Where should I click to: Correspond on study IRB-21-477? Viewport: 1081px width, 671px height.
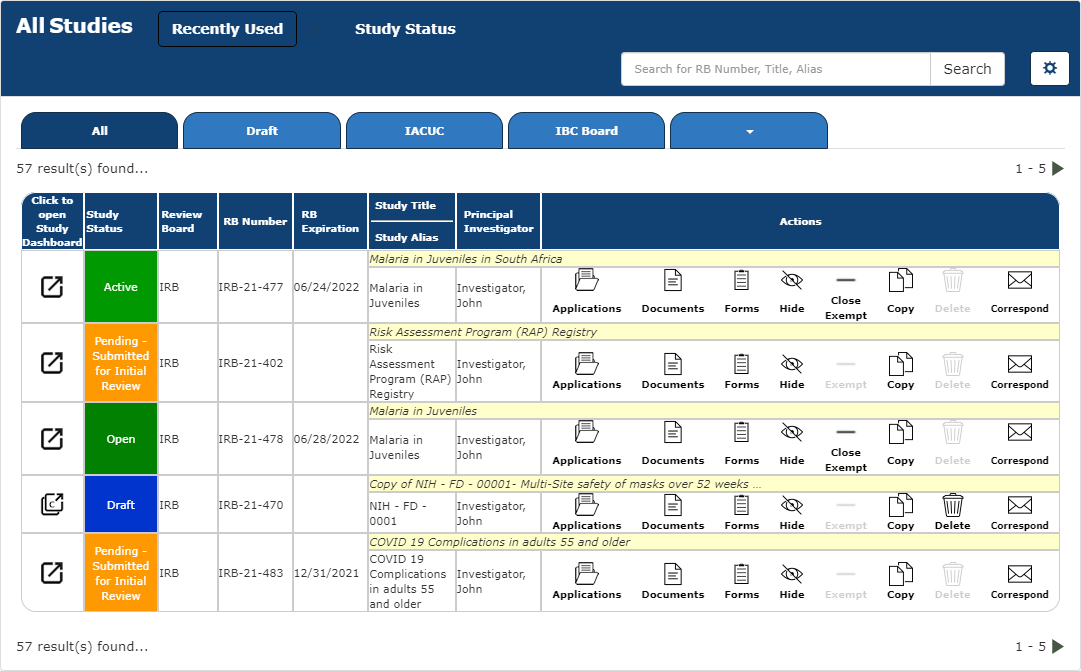click(1020, 291)
